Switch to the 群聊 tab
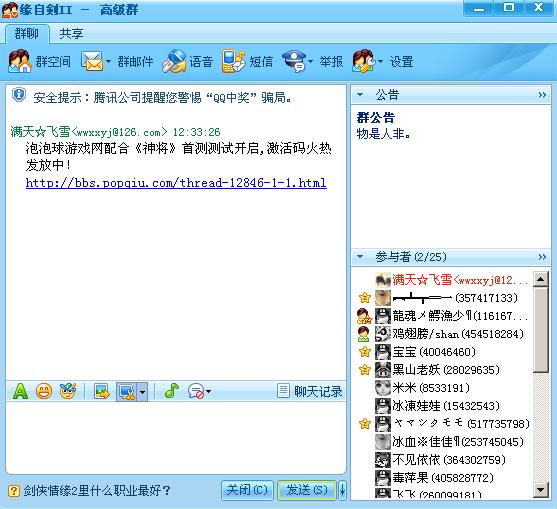 pyautogui.click(x=27, y=34)
